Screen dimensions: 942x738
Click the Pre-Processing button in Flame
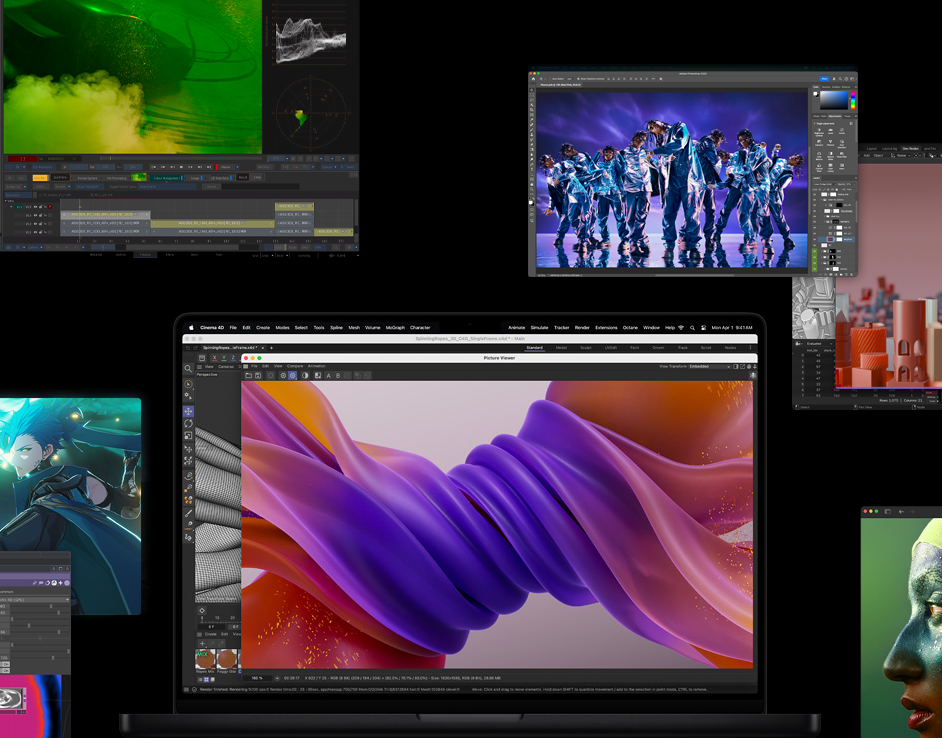click(117, 178)
